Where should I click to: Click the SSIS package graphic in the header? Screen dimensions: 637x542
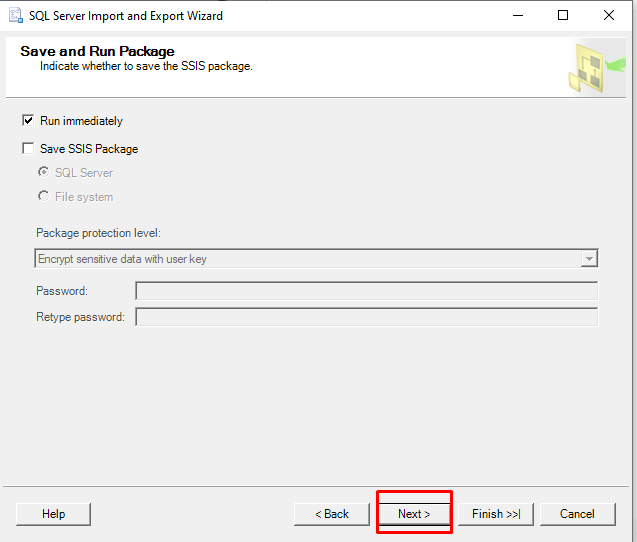point(596,68)
